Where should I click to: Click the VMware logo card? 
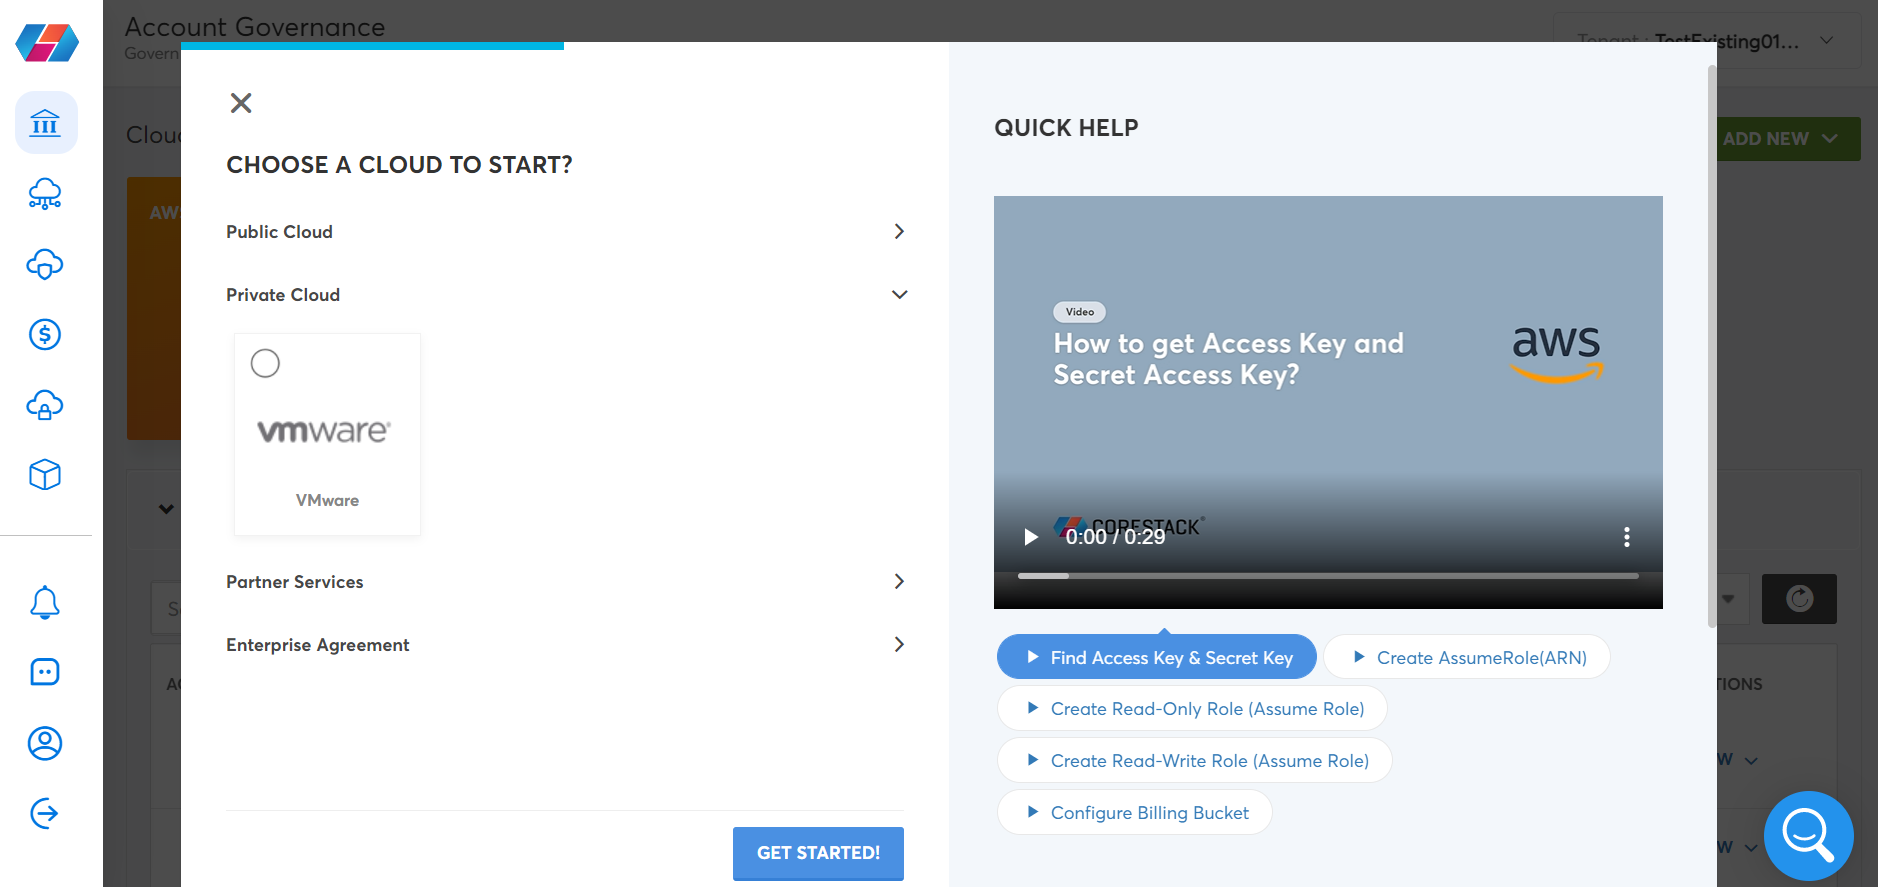click(x=327, y=435)
